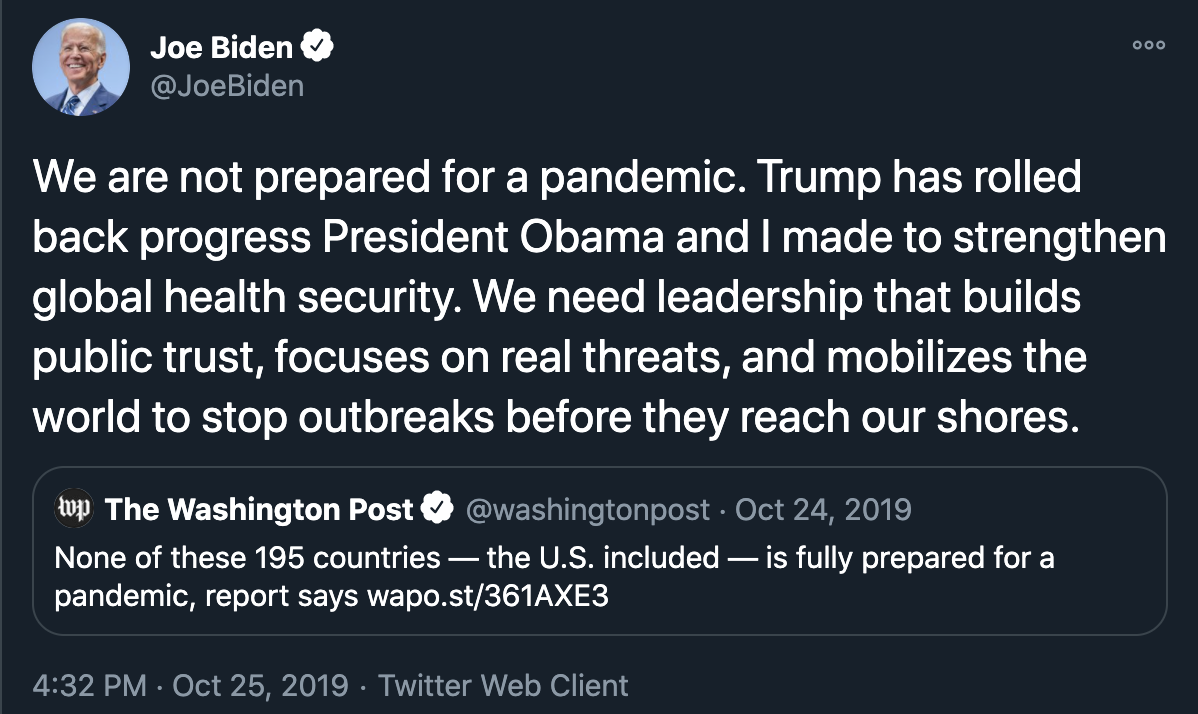Click The Washington Post verified badge
Viewport: 1198px width, 714px height.
[x=437, y=509]
